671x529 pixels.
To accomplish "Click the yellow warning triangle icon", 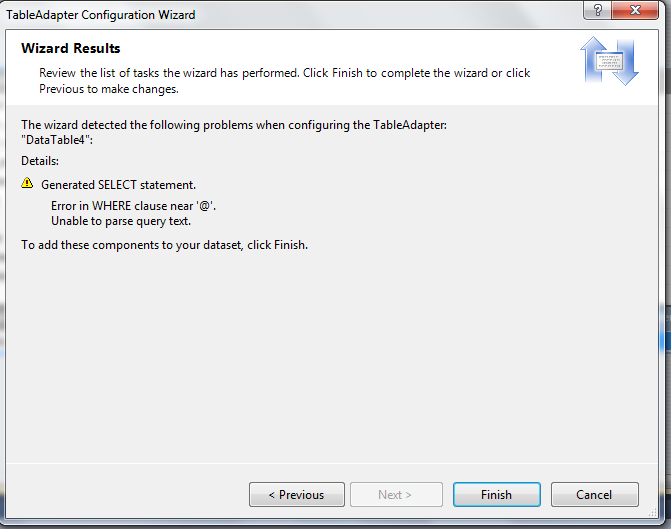I will click(x=27, y=184).
